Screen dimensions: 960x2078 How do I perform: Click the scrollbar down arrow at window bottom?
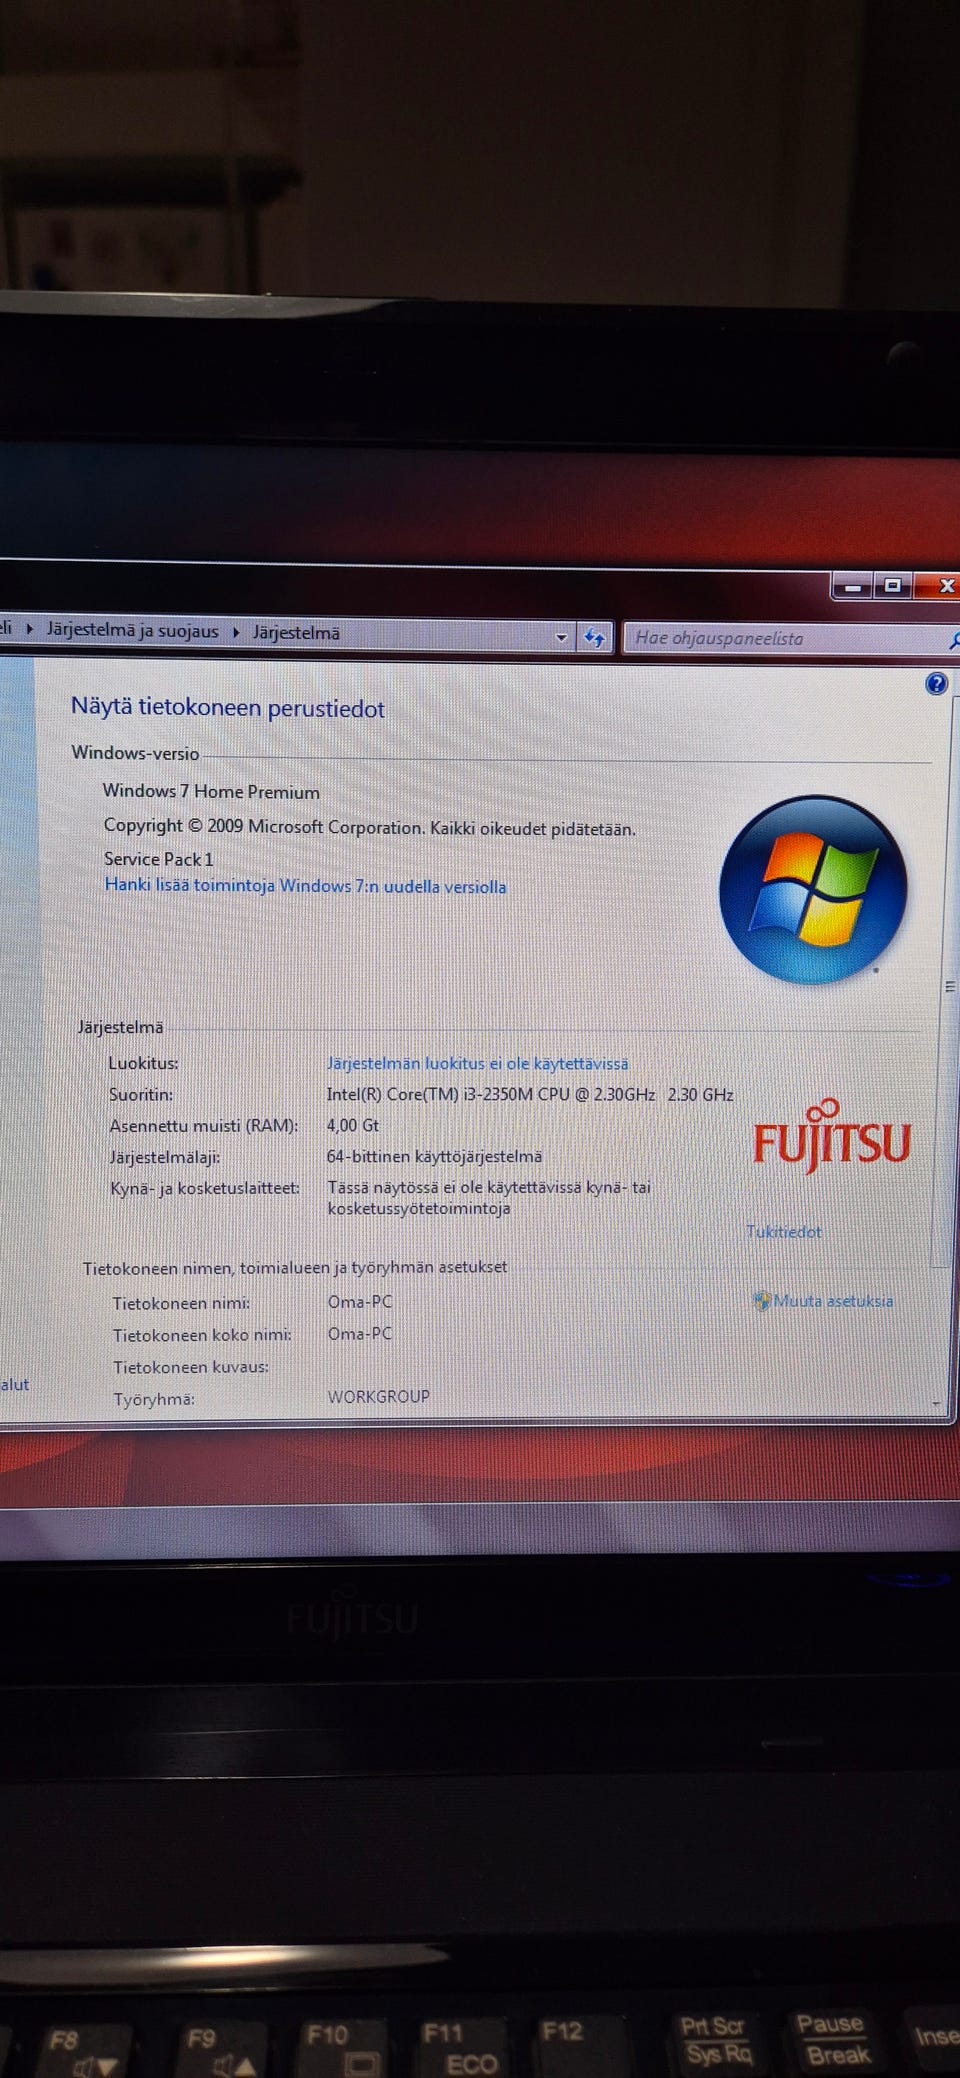(937, 1404)
